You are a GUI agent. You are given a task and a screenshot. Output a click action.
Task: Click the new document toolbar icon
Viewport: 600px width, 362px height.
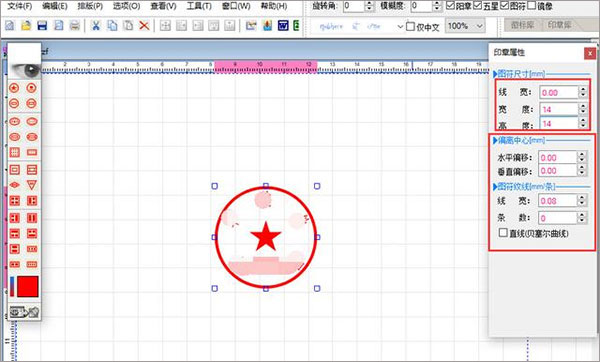(10, 26)
